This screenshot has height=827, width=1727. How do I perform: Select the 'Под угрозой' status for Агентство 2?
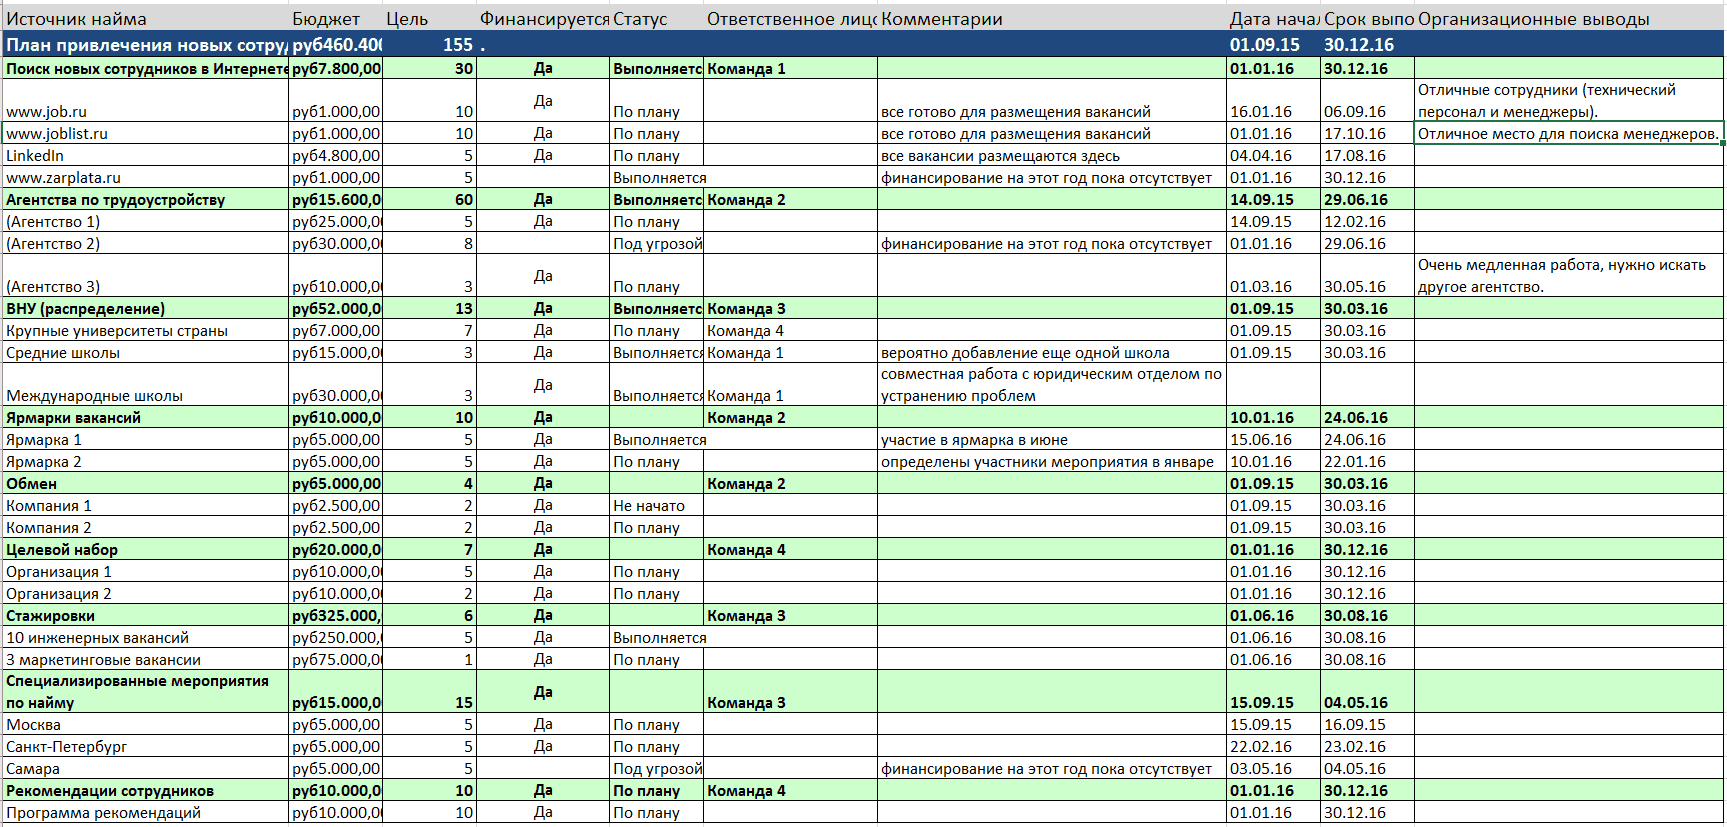pos(656,243)
